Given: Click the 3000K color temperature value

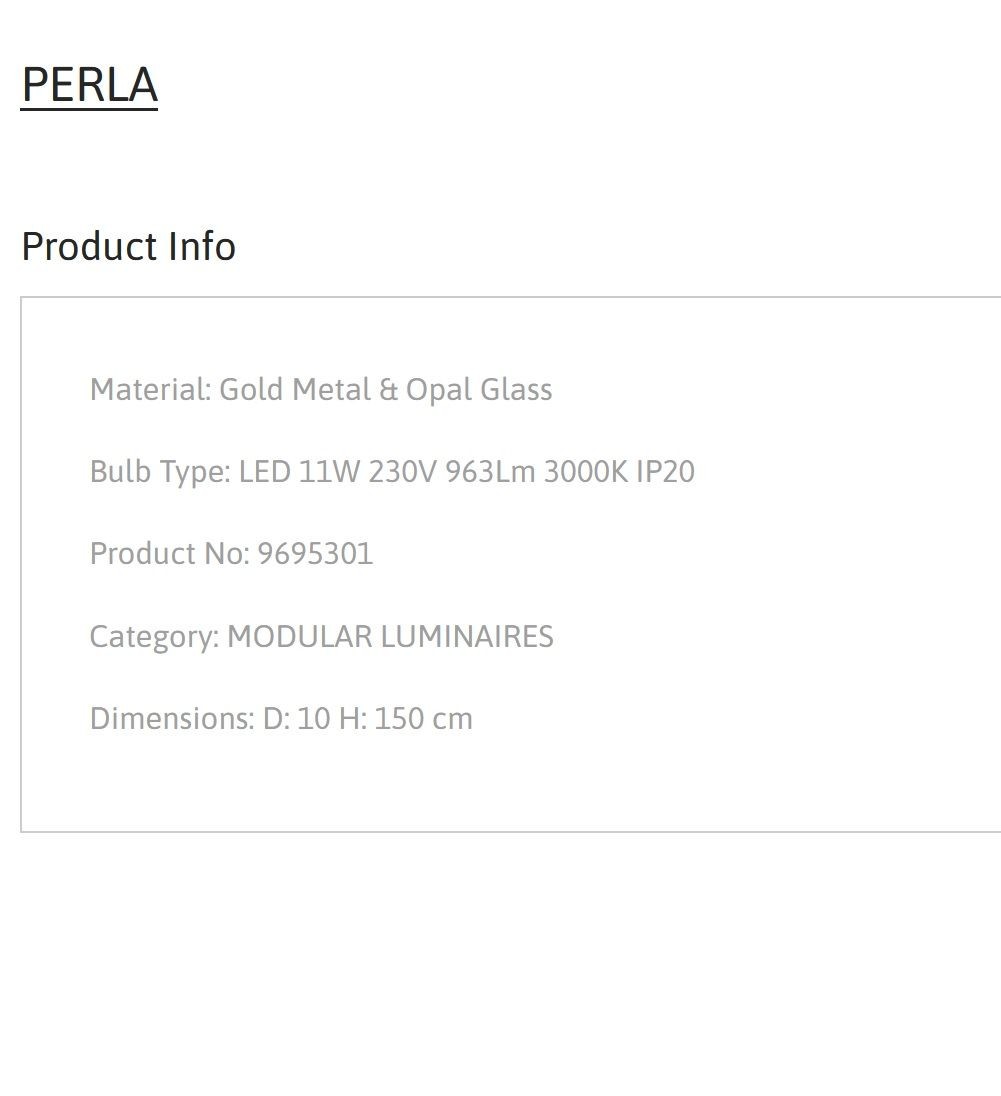Looking at the screenshot, I should [x=586, y=472].
